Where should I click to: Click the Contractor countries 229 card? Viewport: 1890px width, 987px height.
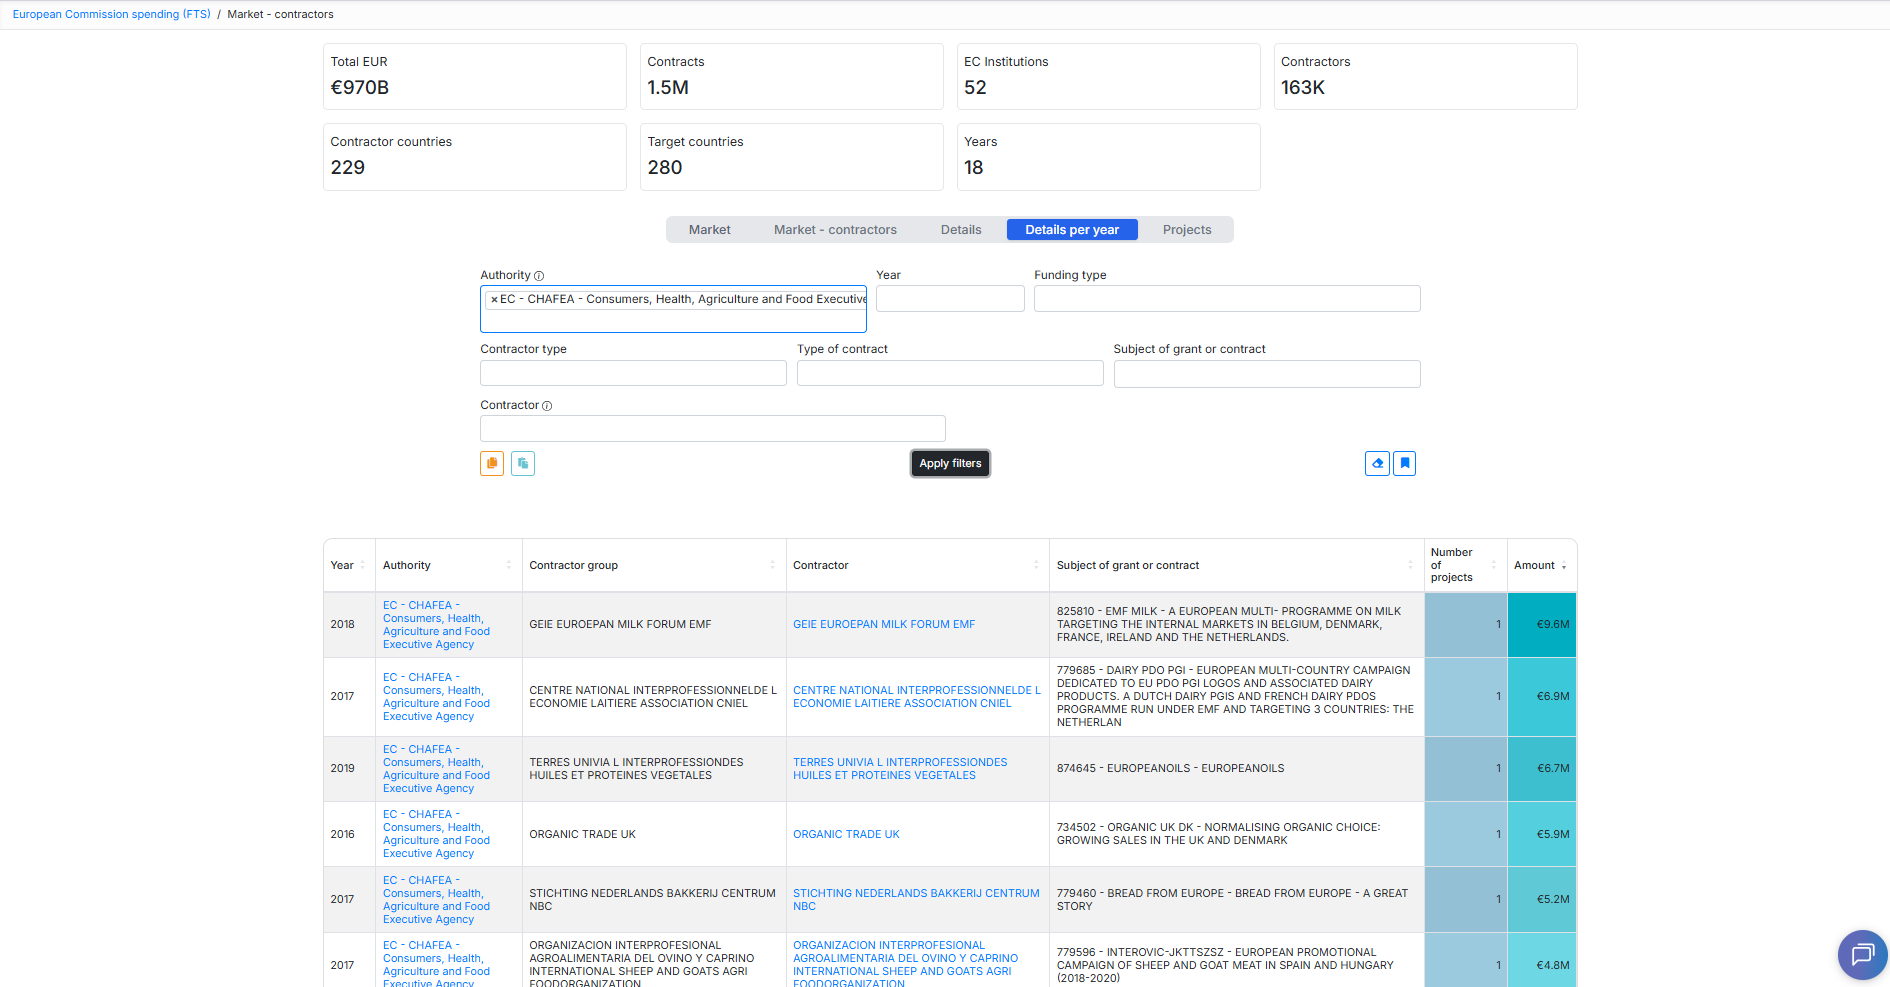[475, 157]
